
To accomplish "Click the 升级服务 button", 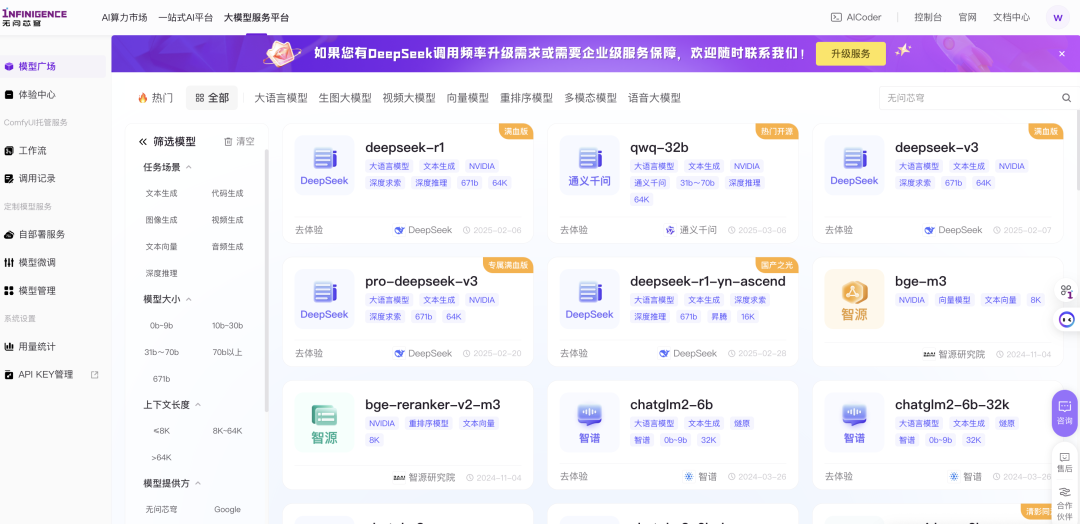I will (x=851, y=54).
